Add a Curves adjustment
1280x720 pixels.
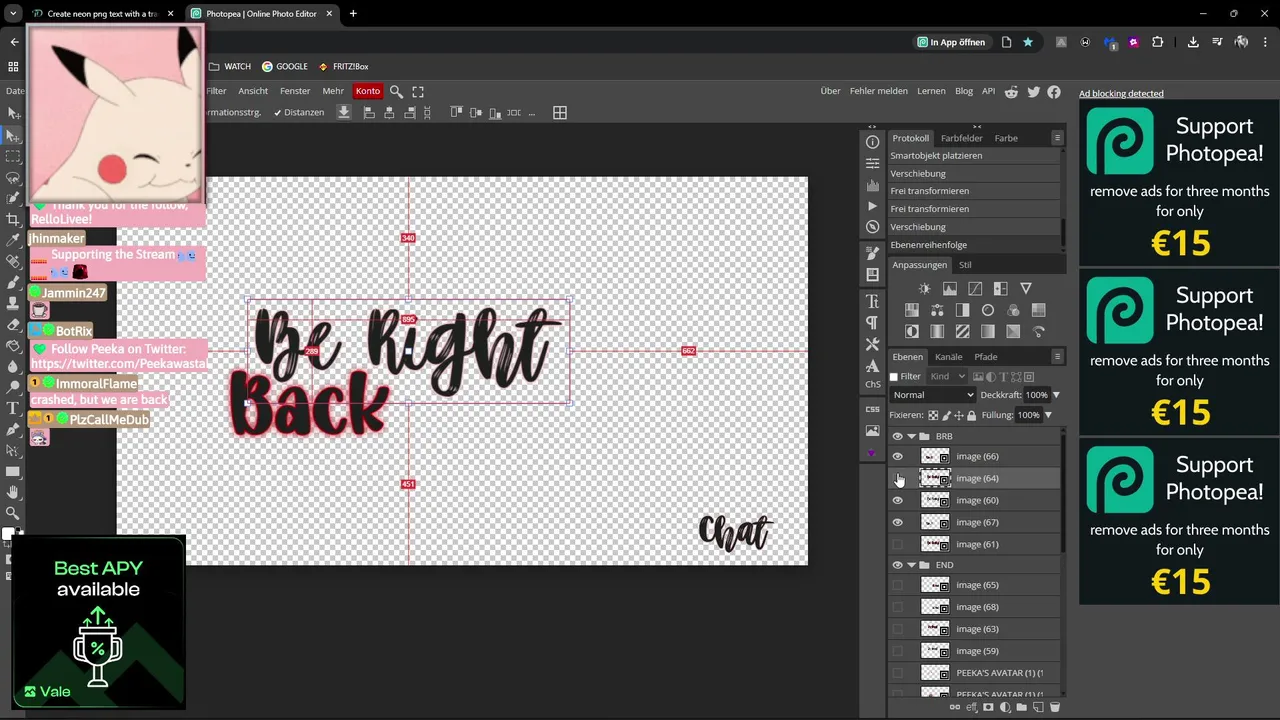pyautogui.click(x=975, y=289)
